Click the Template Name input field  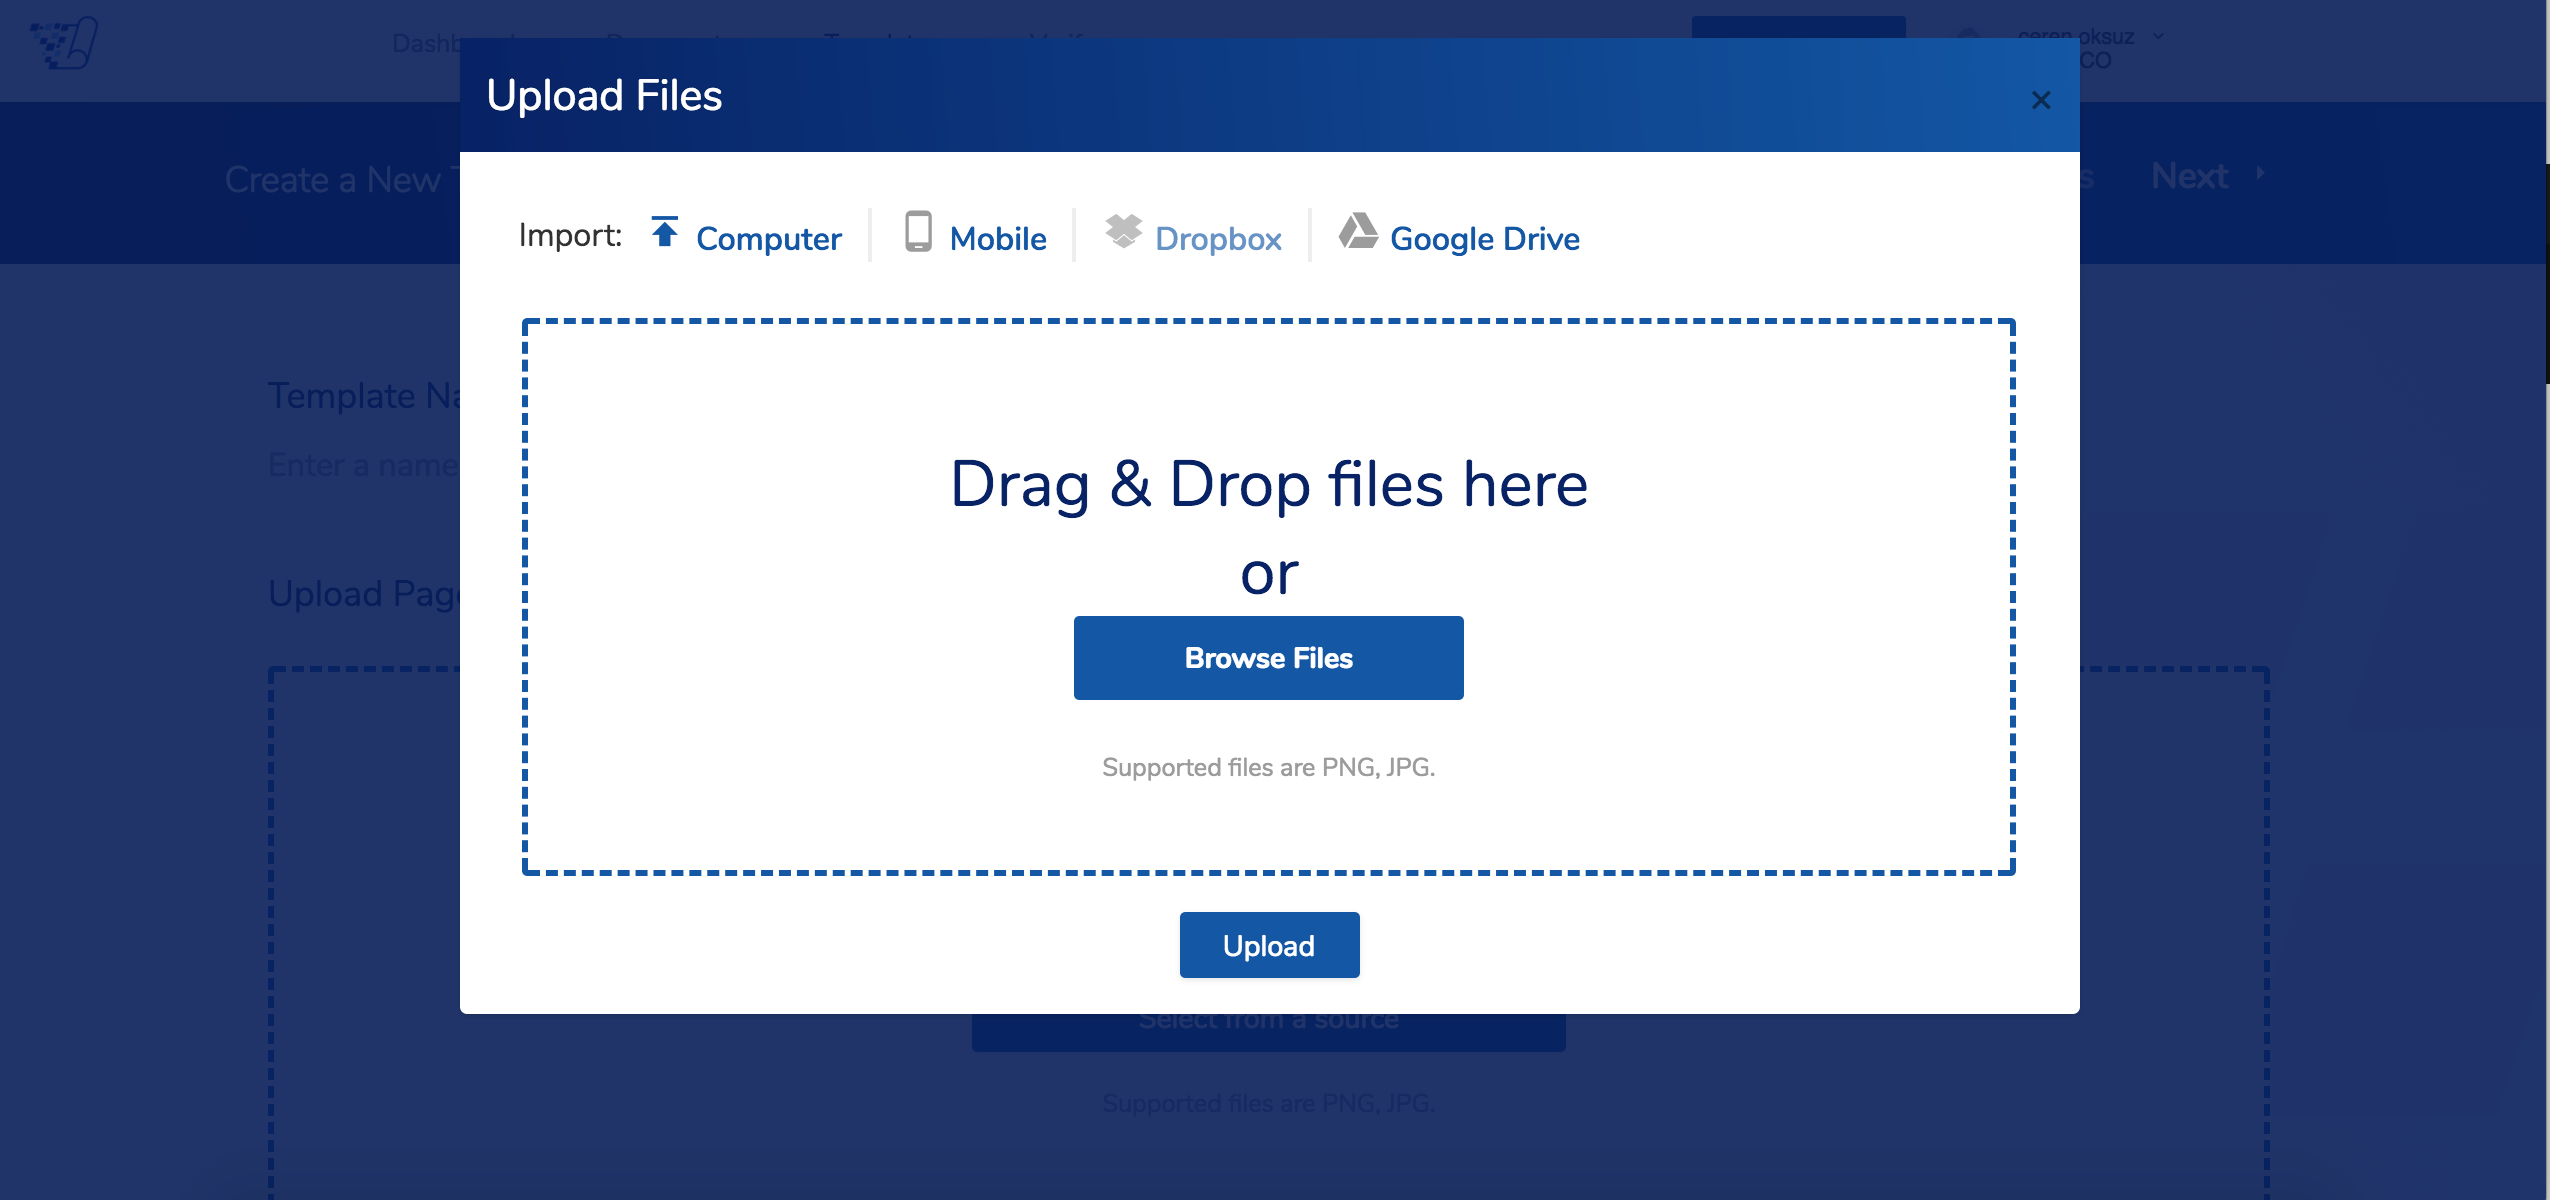tap(362, 465)
